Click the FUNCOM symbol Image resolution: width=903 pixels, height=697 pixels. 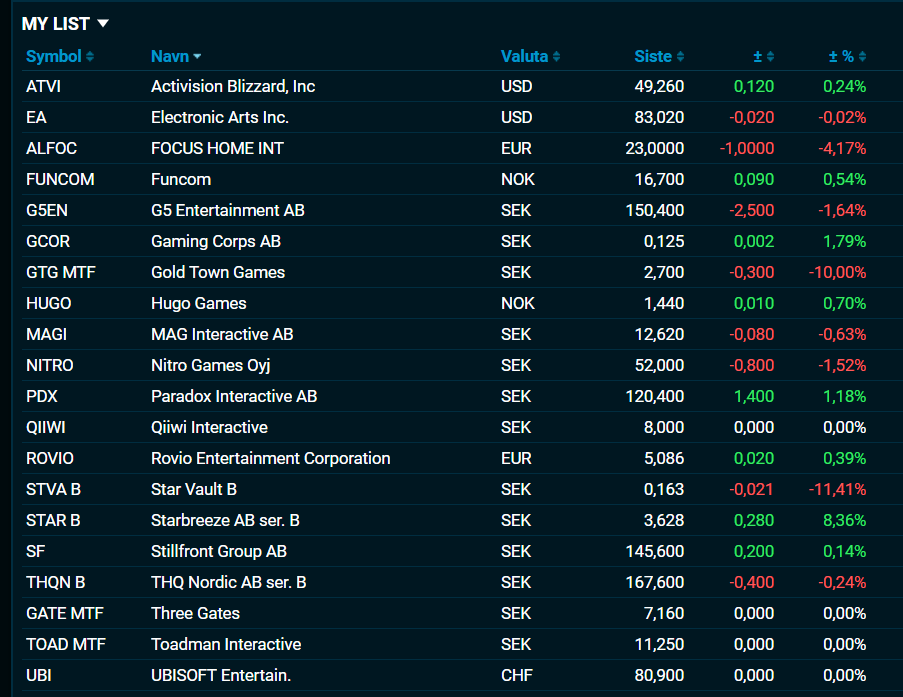tap(60, 180)
